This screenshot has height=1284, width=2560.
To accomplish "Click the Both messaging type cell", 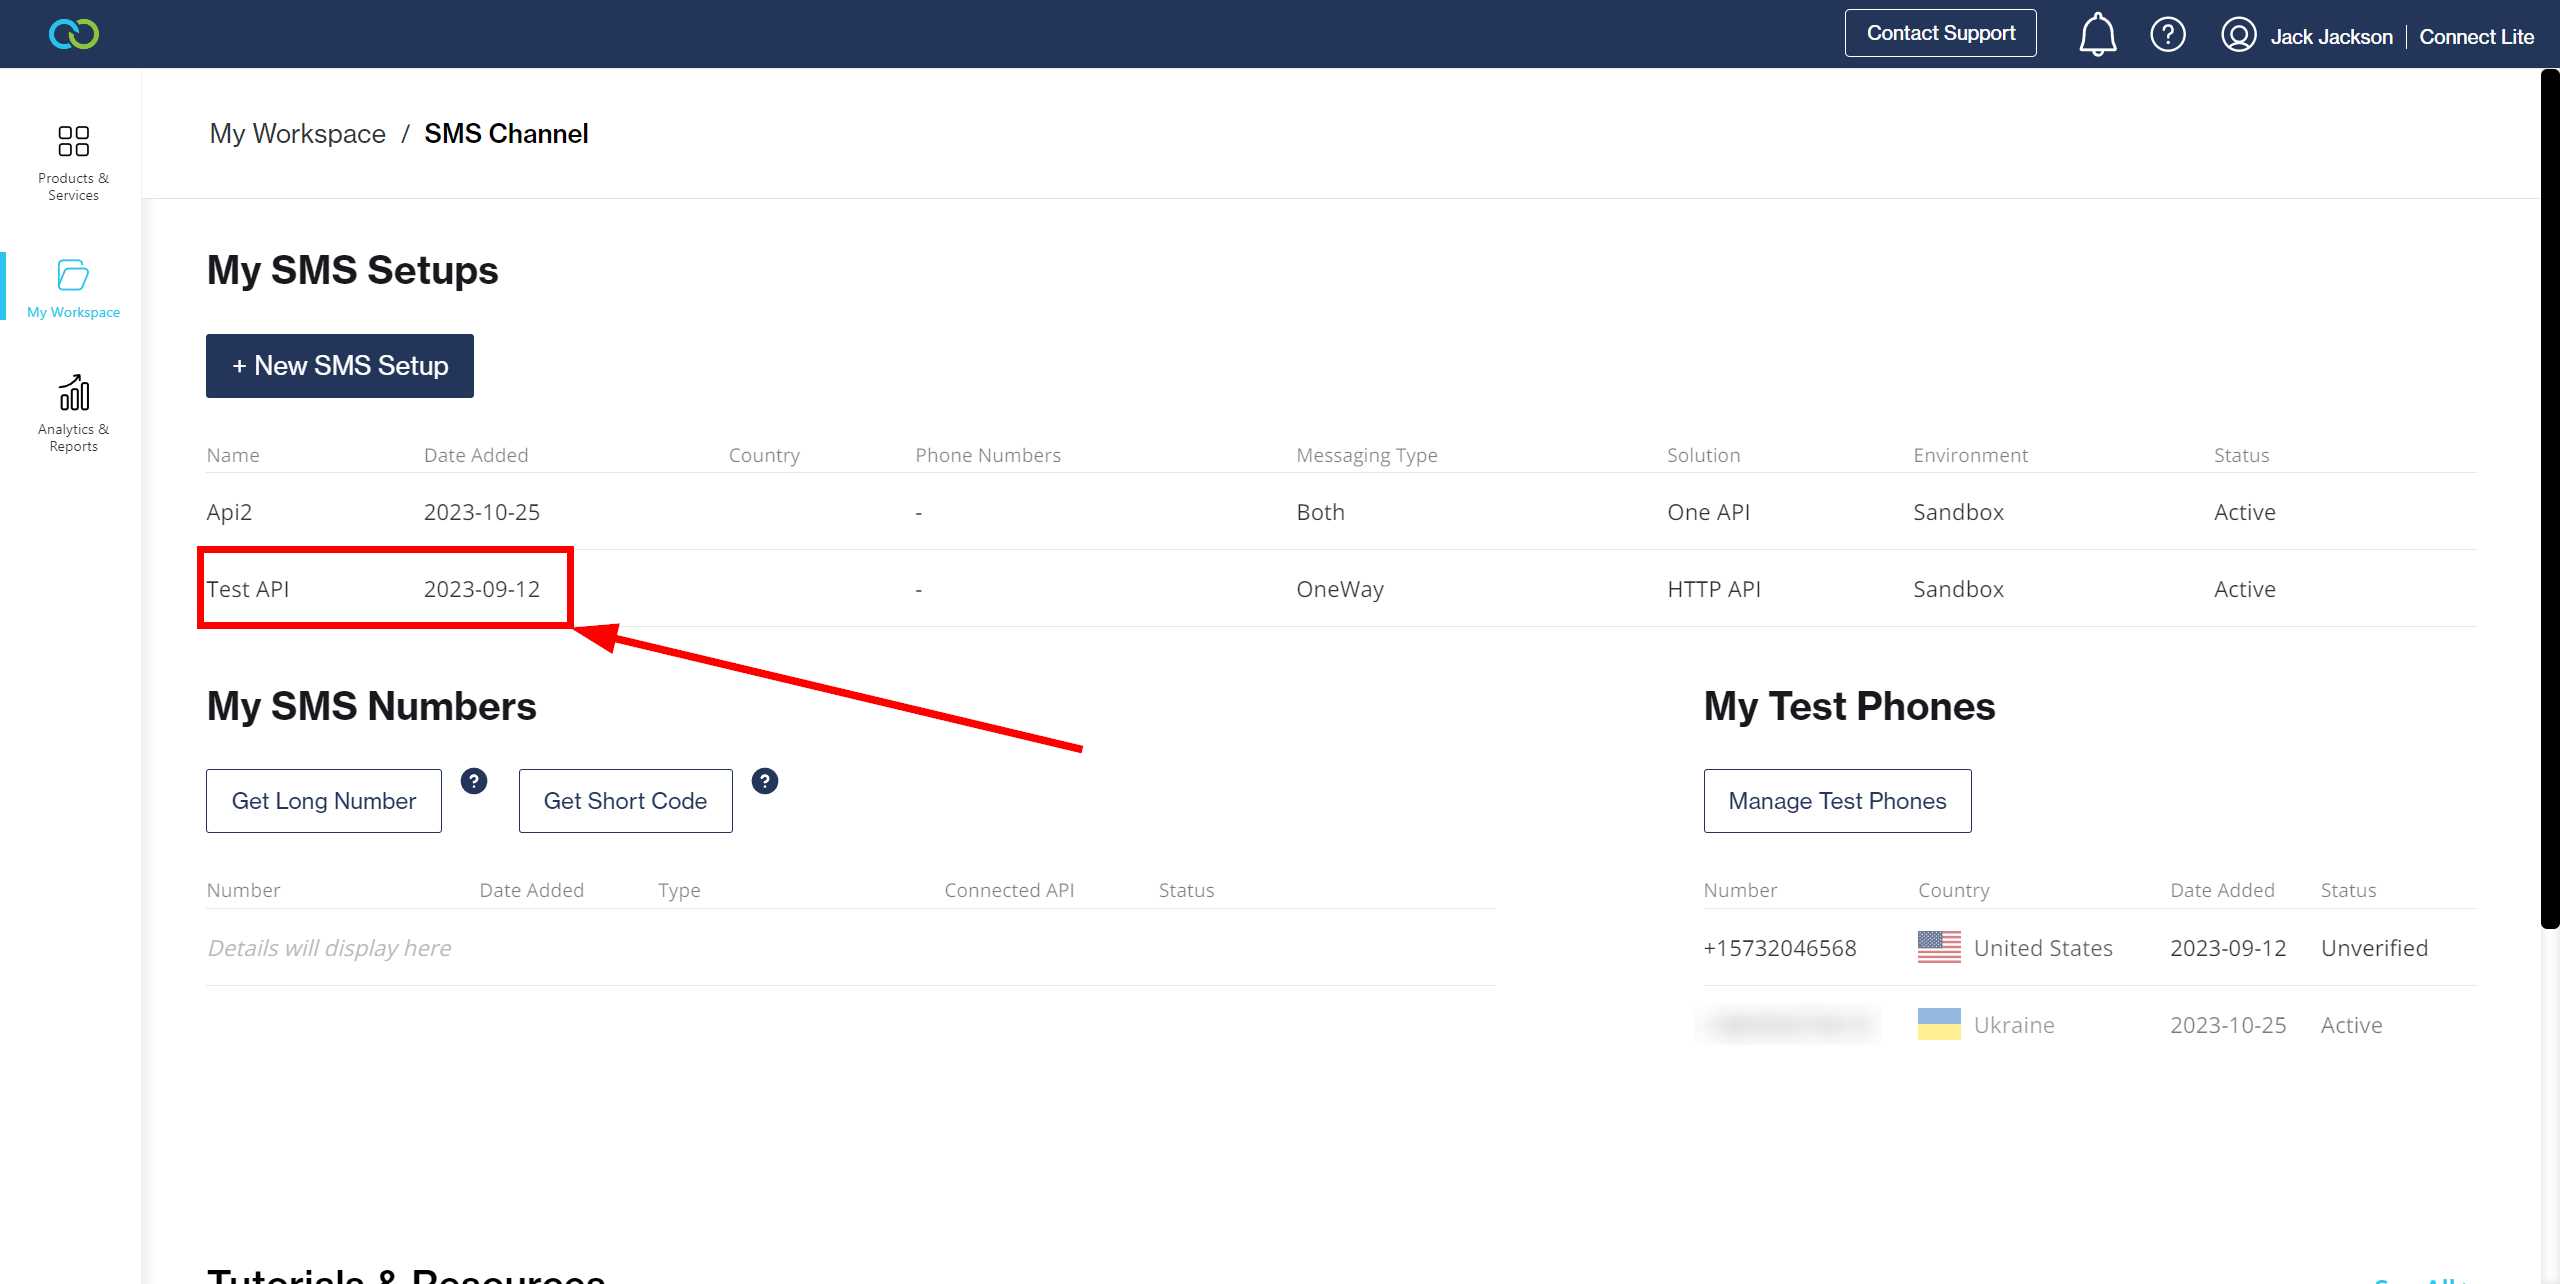I will coord(1320,512).
